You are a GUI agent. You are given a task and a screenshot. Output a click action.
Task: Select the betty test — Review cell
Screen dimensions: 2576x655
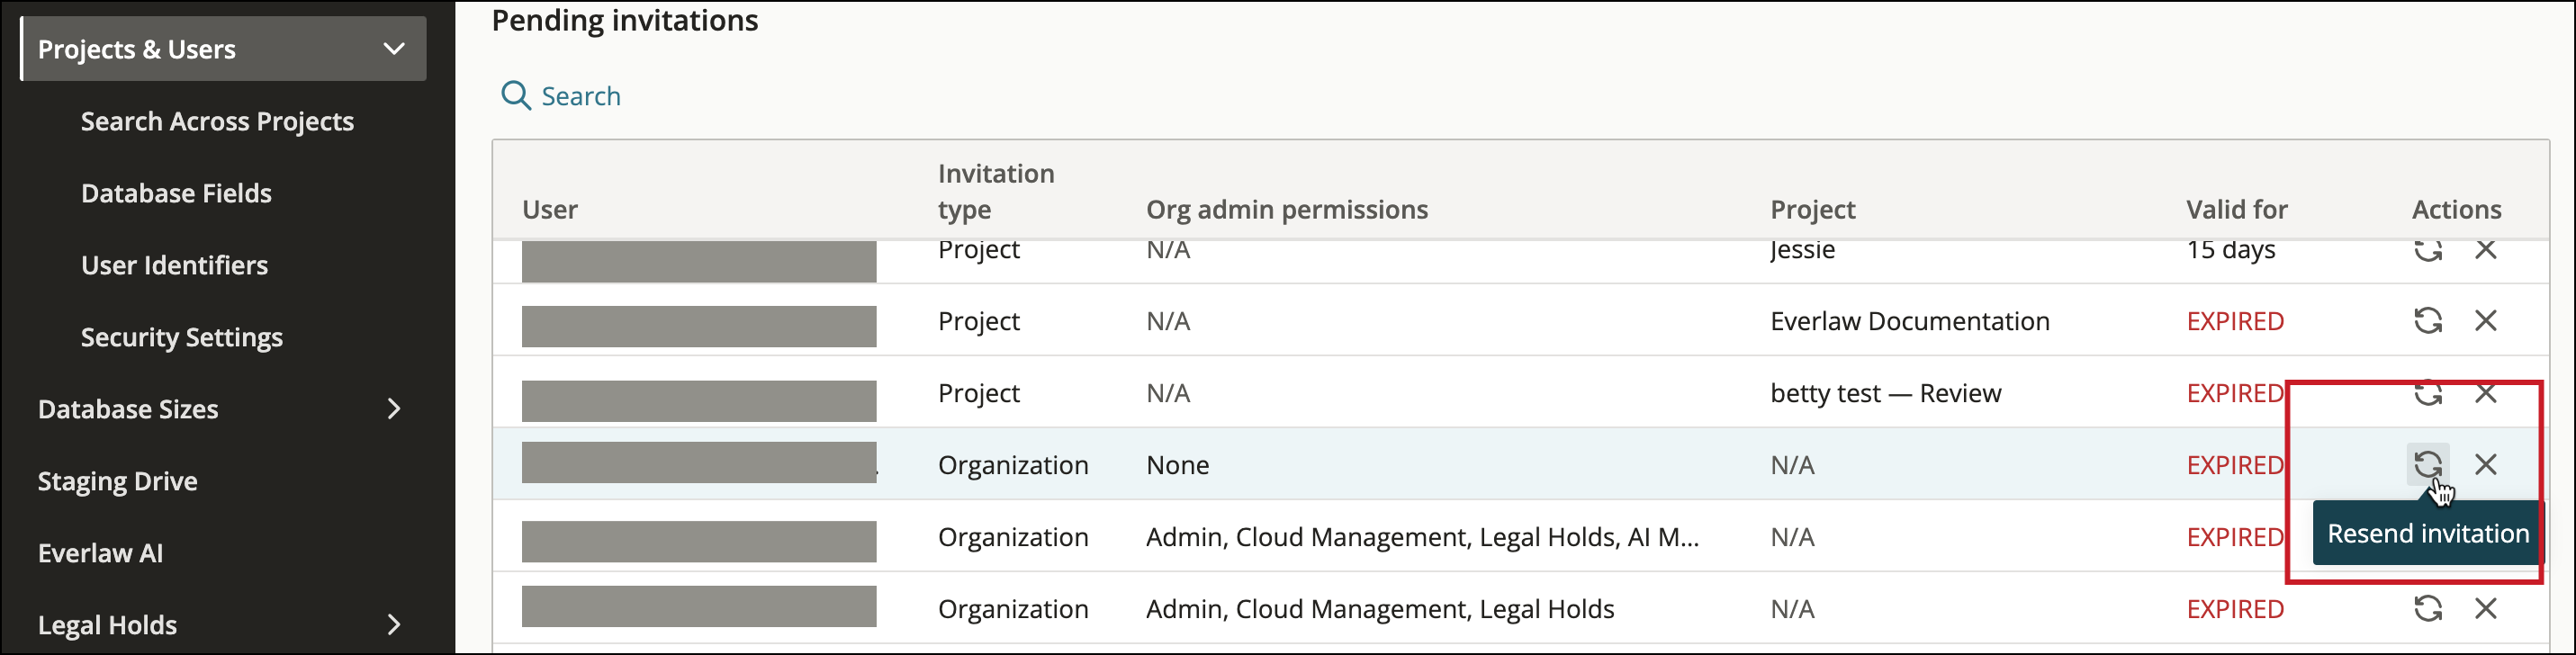click(1885, 393)
